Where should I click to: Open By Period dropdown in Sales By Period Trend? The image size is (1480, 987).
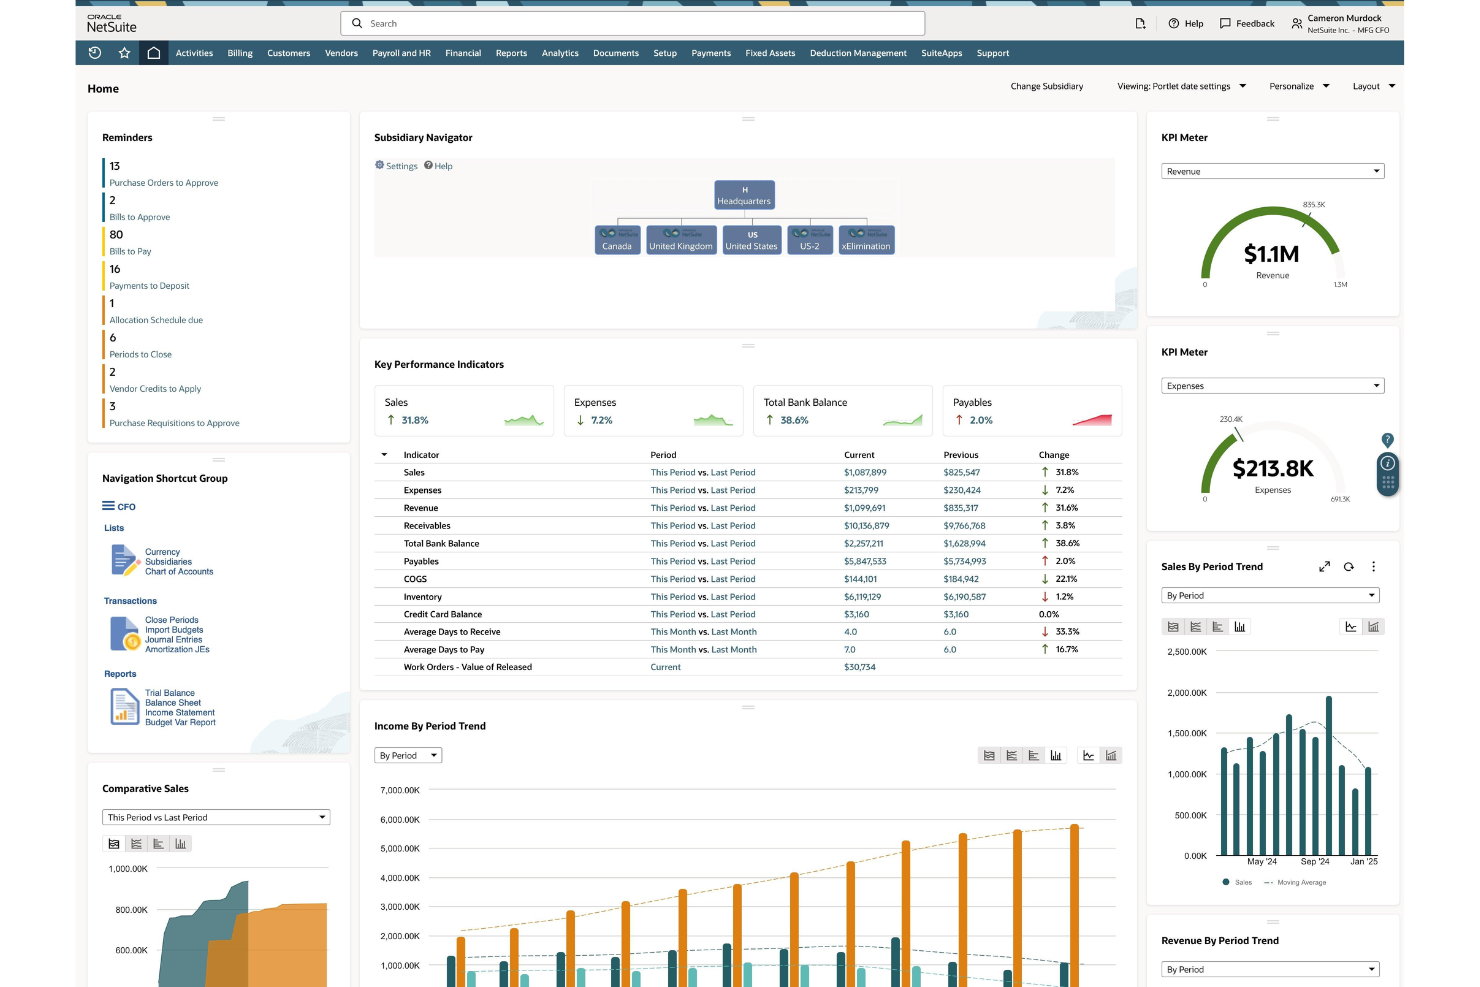tap(1271, 596)
